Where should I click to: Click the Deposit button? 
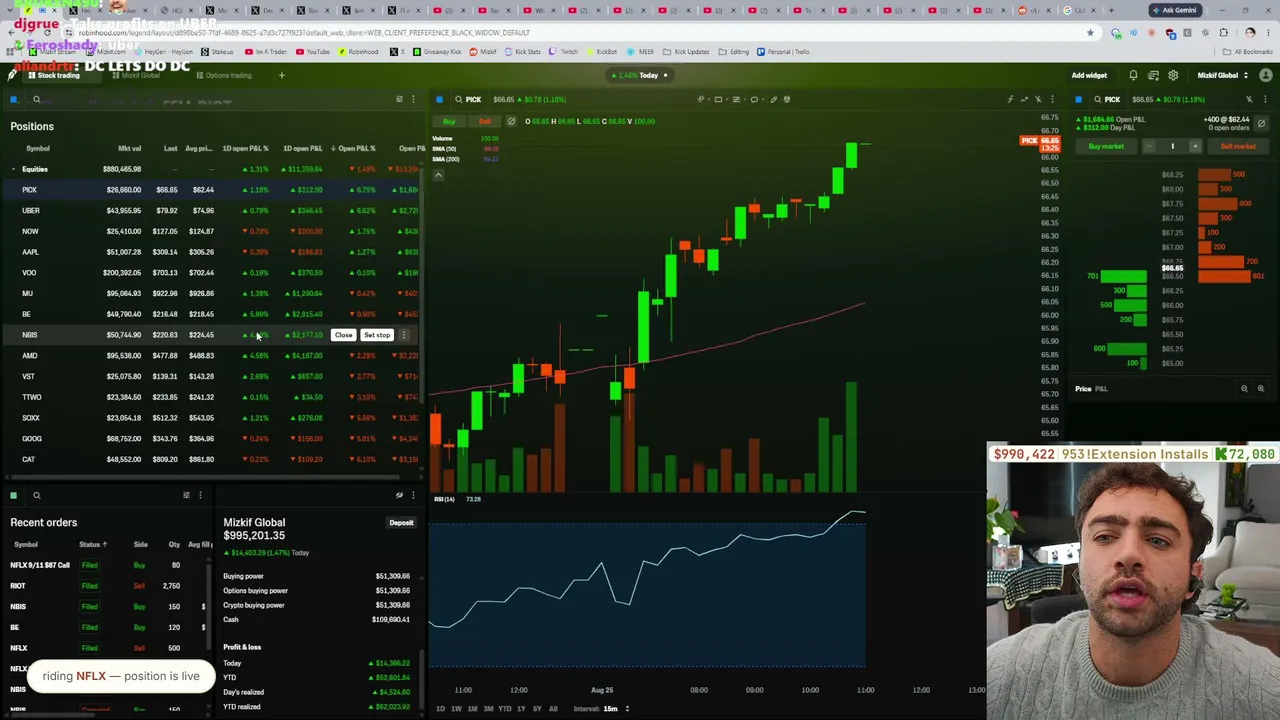[401, 523]
